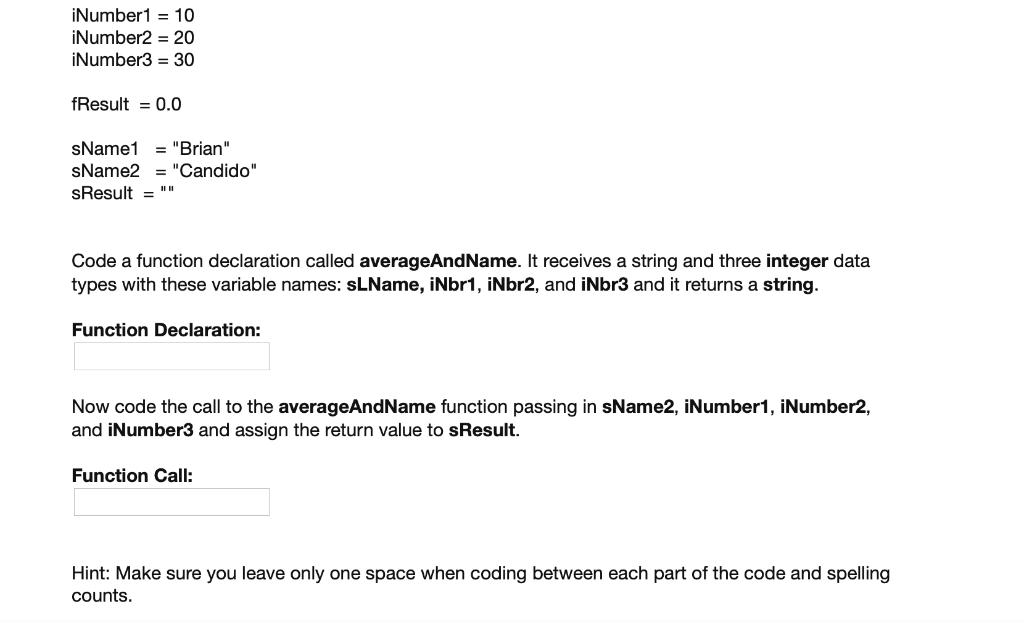Select the line iNumber3 = 30

click(132, 59)
